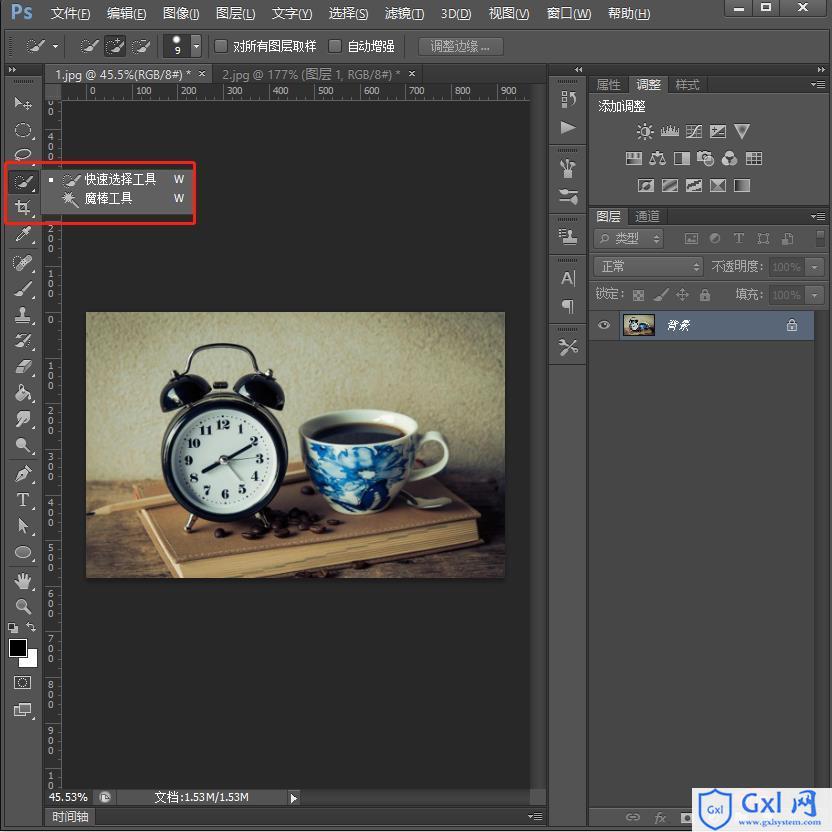Choose Add to Selection mode
Viewport: 832px width, 832px height.
tap(115, 47)
